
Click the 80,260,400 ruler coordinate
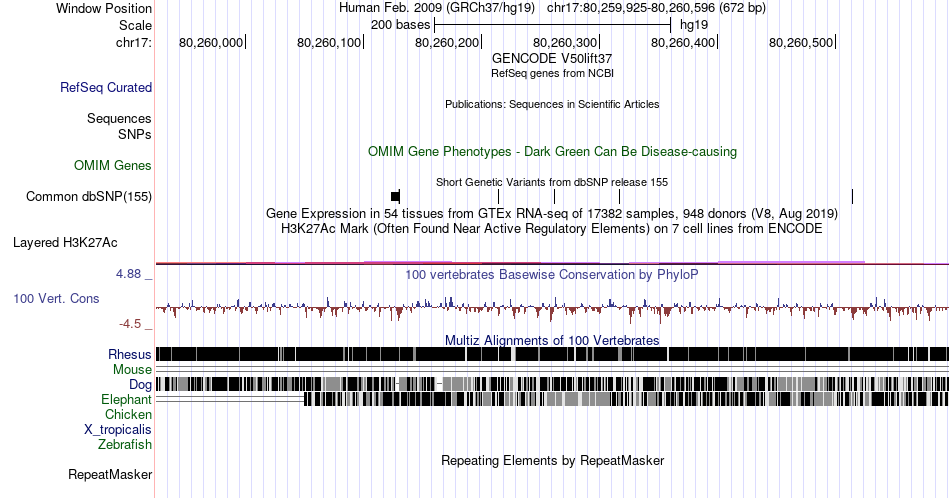683,42
